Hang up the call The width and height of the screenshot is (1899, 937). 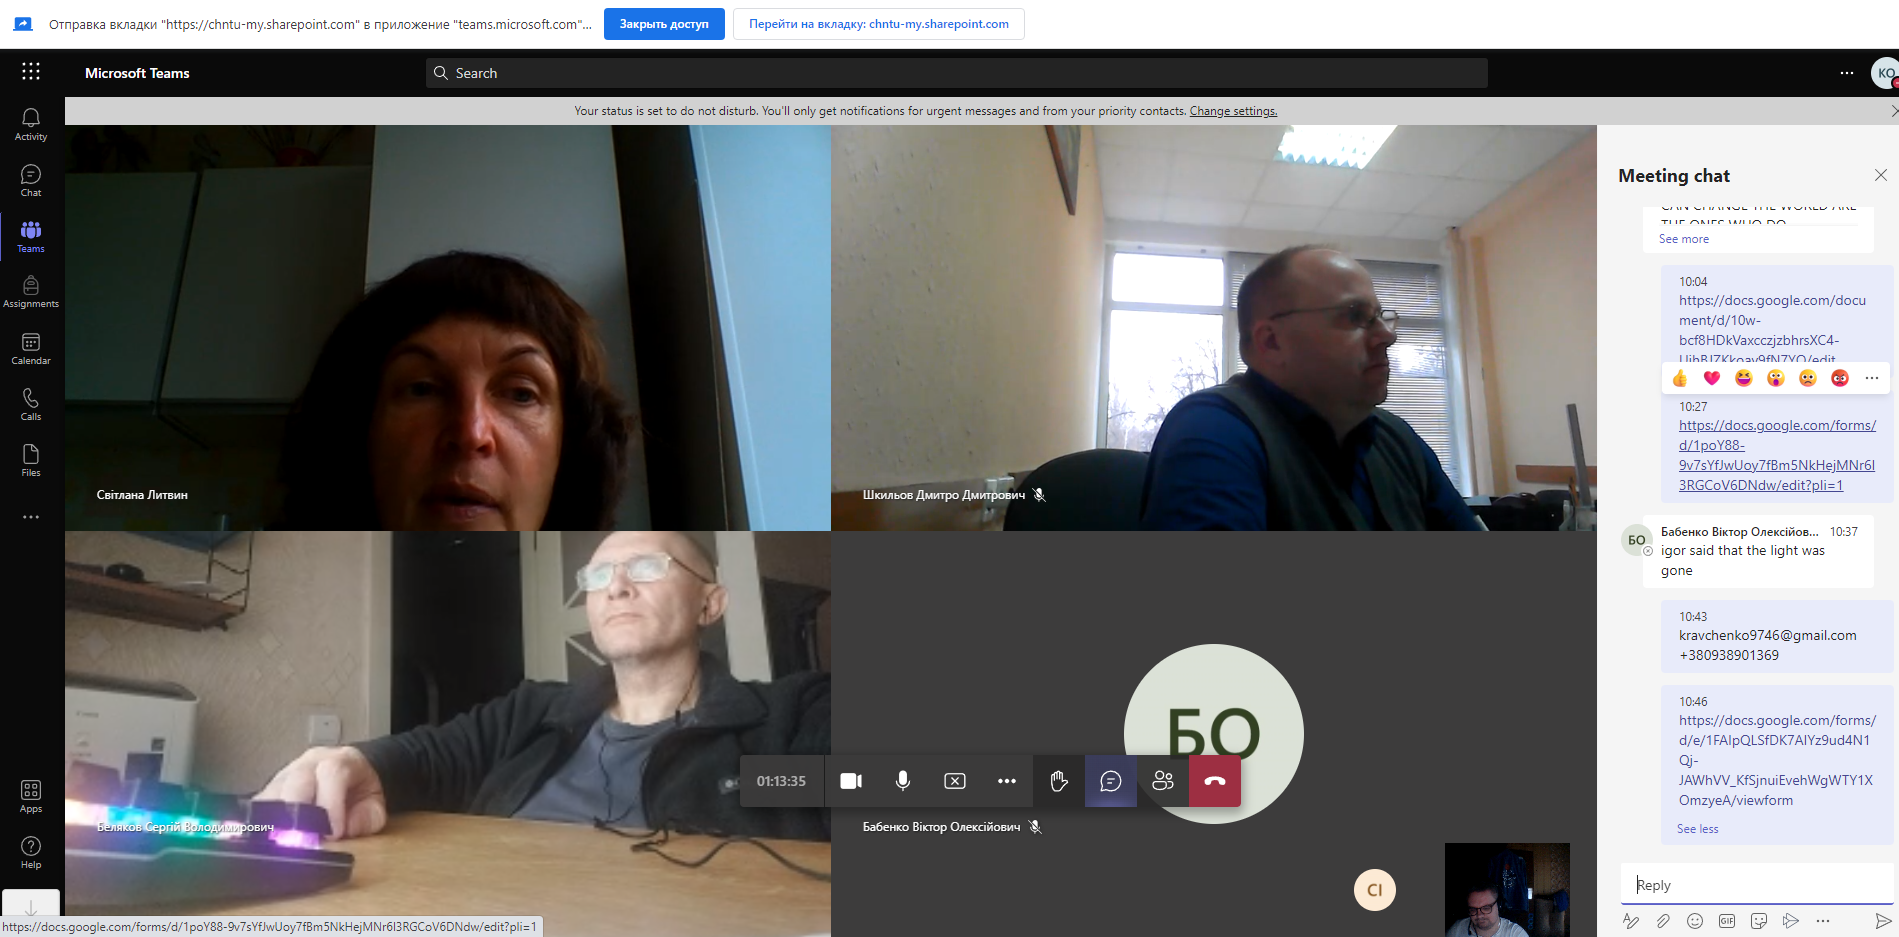click(1215, 781)
